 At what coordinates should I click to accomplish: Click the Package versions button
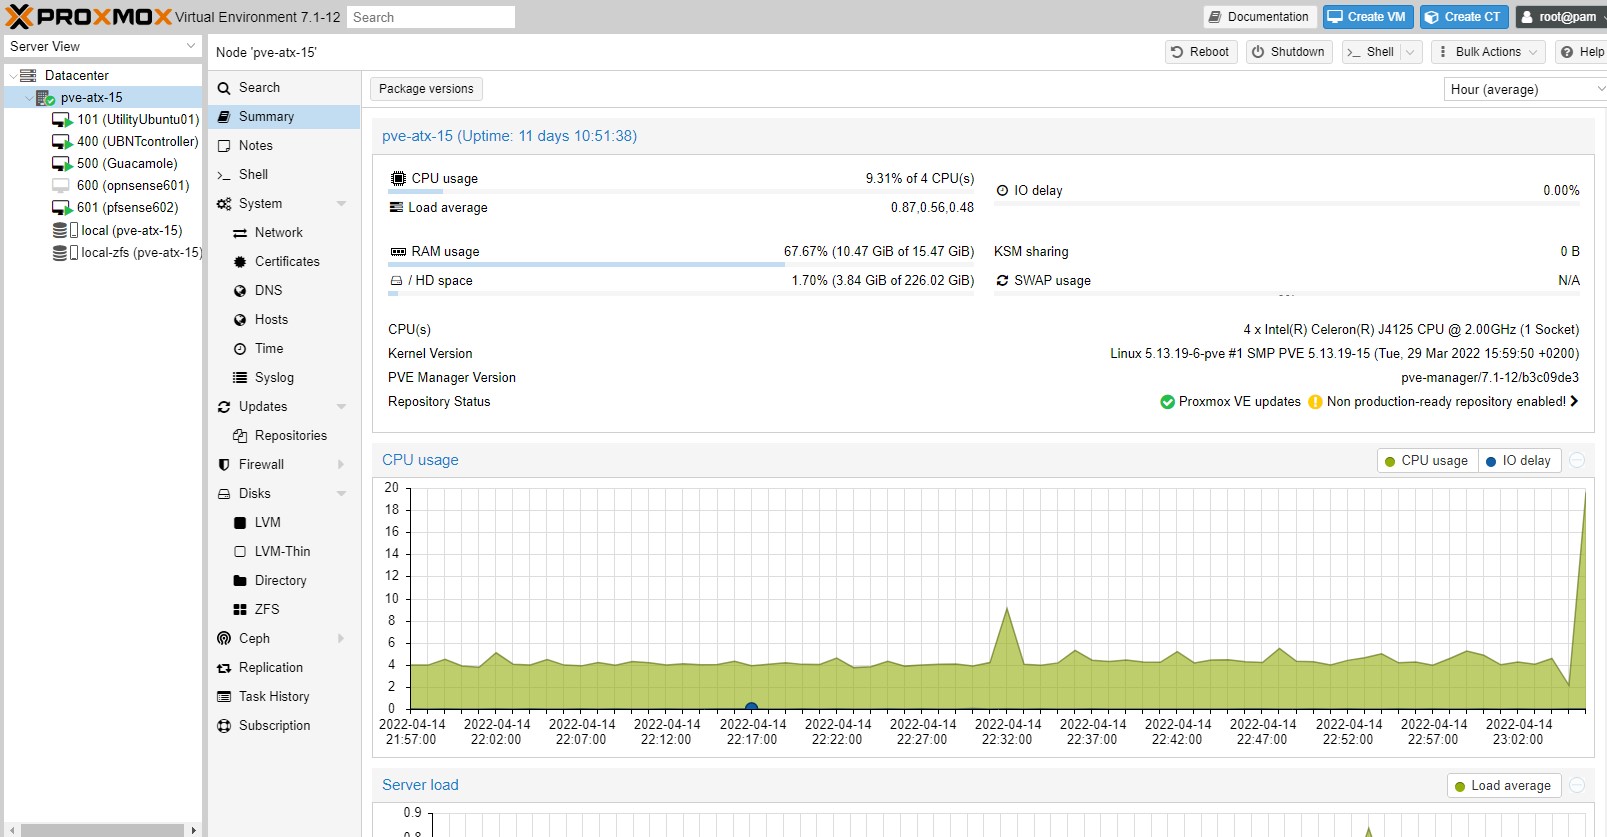(x=426, y=89)
